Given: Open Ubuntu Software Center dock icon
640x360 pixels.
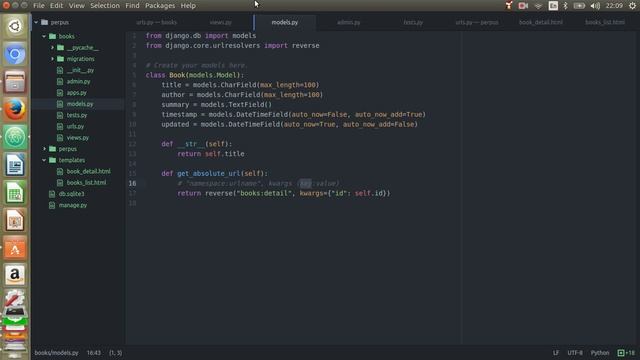Looking at the screenshot, I should coord(15,248).
